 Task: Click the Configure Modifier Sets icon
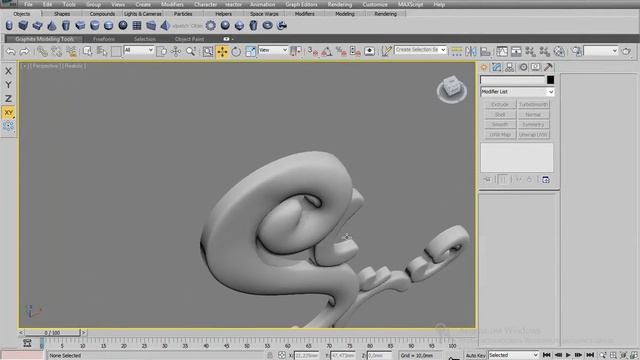pos(546,180)
